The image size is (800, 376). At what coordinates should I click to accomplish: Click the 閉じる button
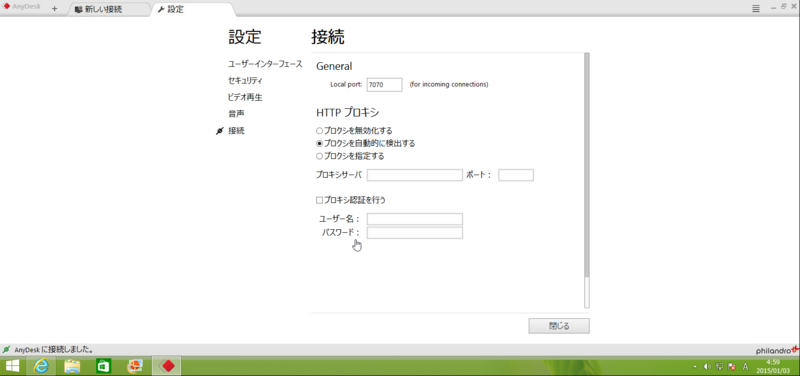559,326
